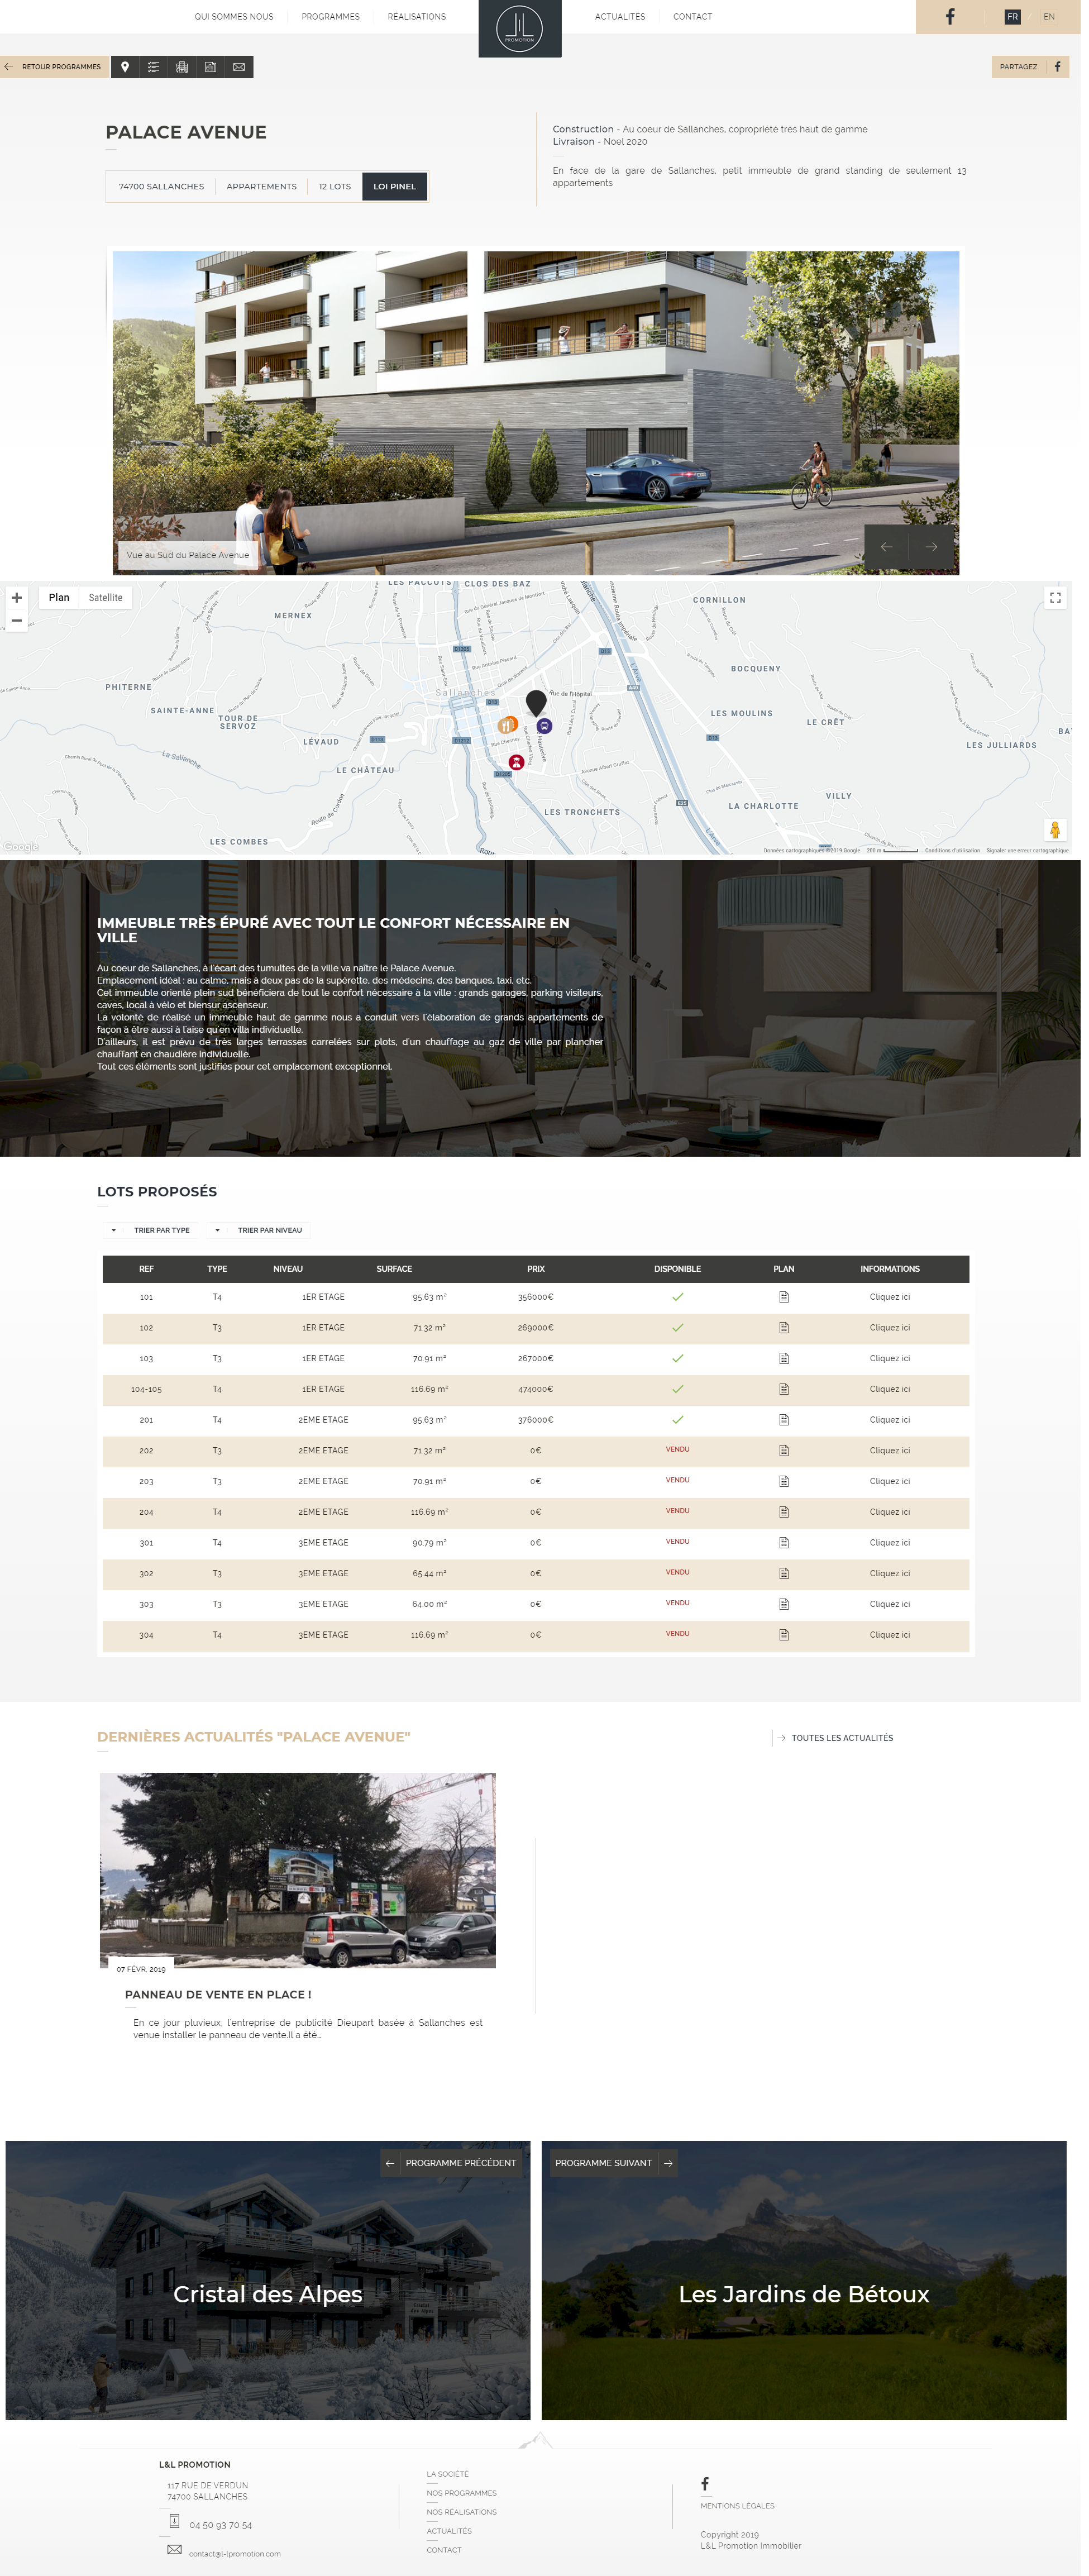Open Qui sommes nous menu
1089x2576 pixels.
coord(234,17)
